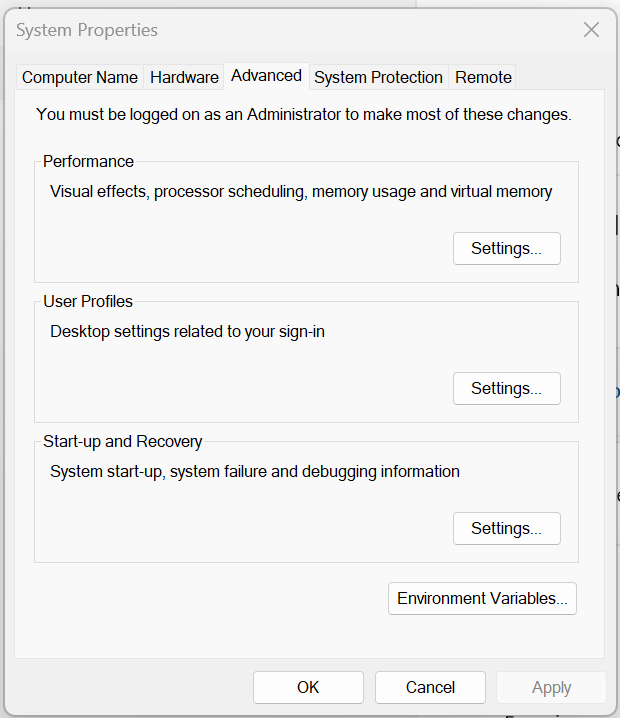Close the System Properties dialog
The width and height of the screenshot is (620, 718).
tap(591, 30)
